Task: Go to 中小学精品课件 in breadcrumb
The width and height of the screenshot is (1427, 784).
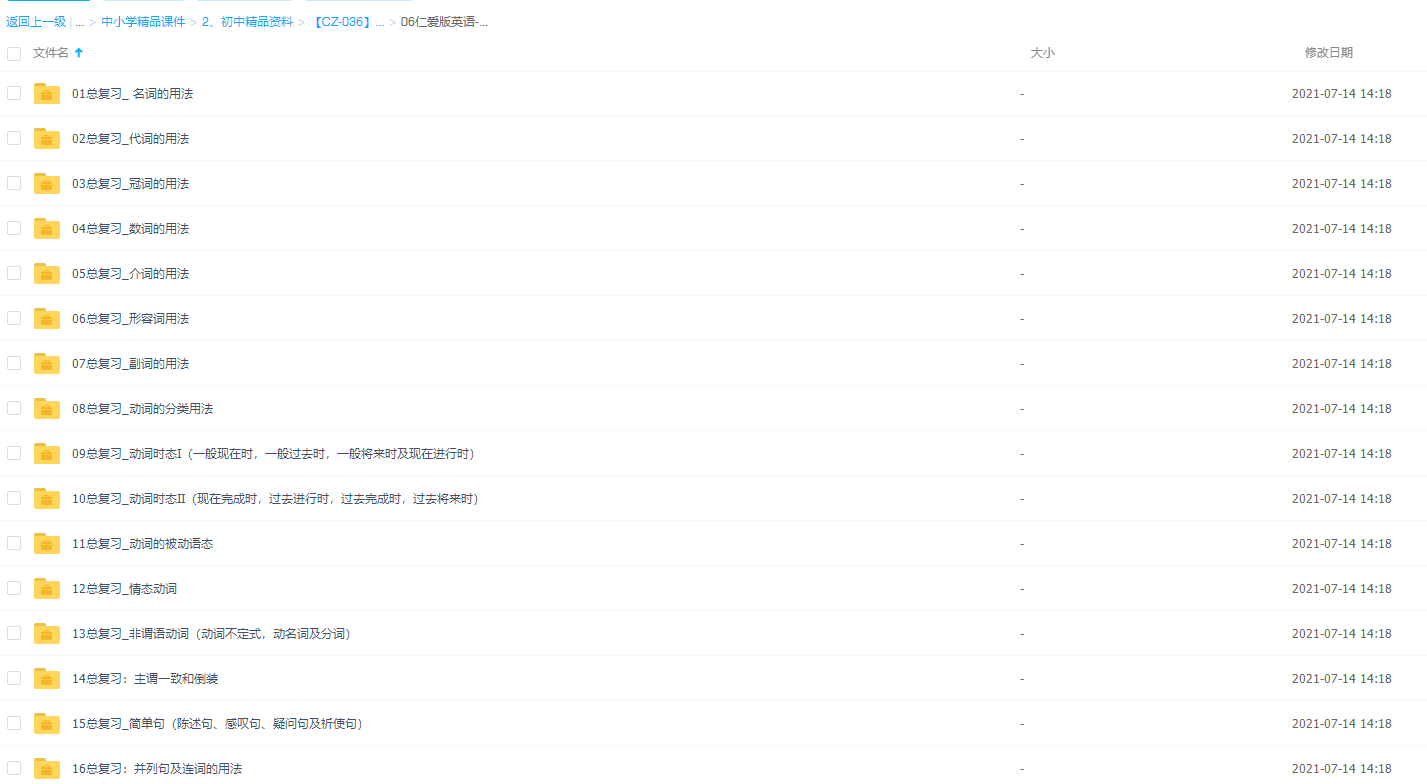Action: pos(143,22)
